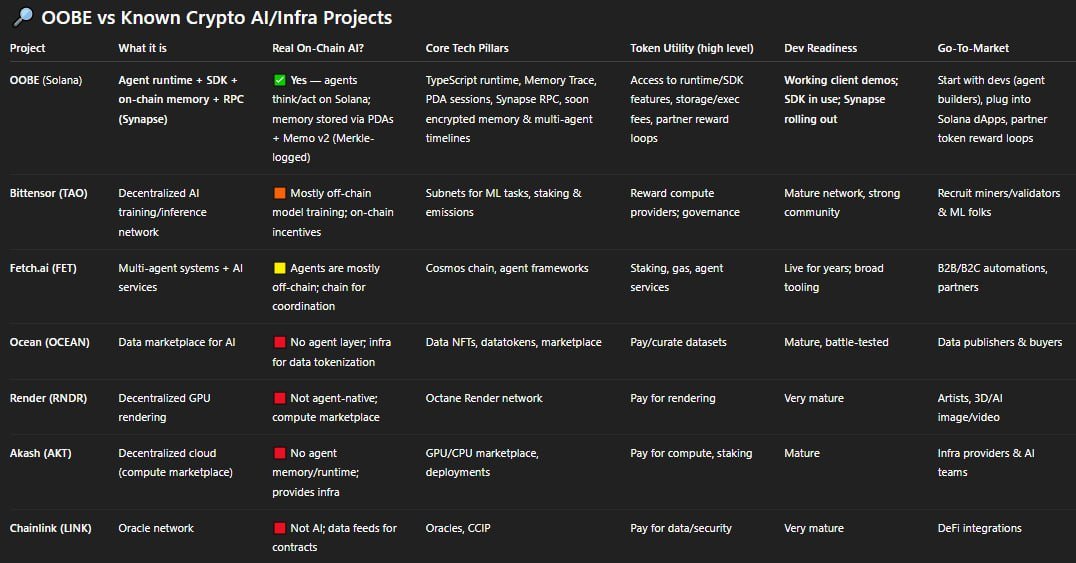
Task: Click the magnifying glass emoji in the title
Action: pyautogui.click(x=23, y=17)
